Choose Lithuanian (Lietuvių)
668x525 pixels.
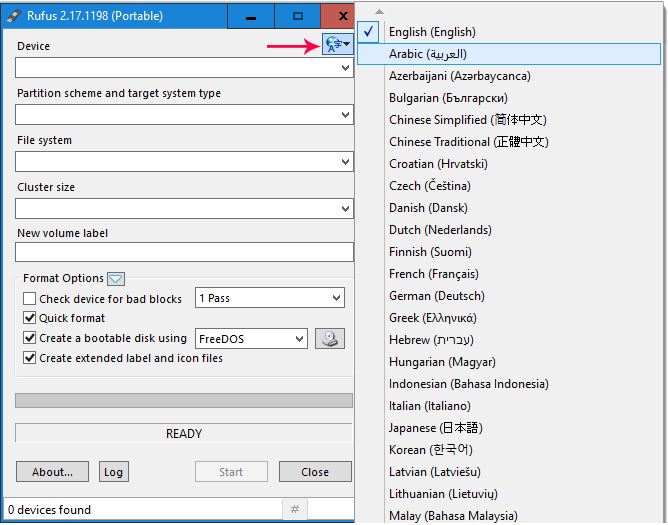point(509,494)
